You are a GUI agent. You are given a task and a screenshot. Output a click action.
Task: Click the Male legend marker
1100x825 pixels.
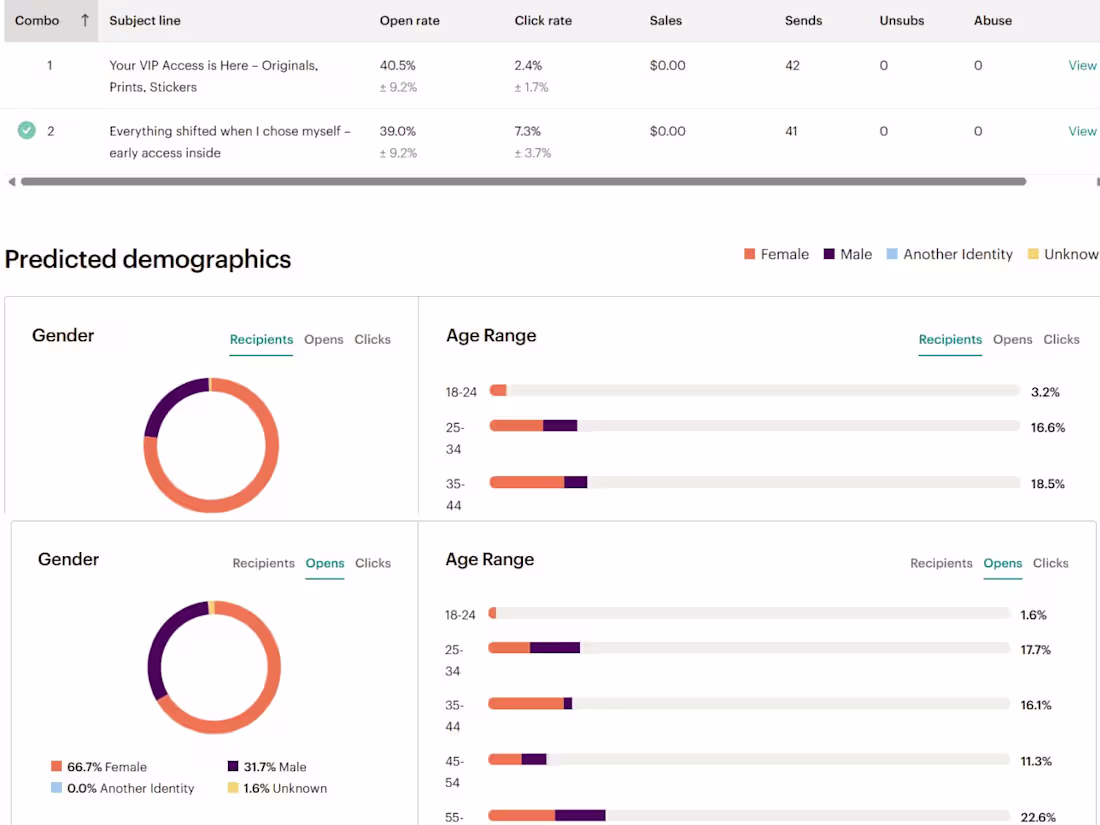pyautogui.click(x=827, y=254)
